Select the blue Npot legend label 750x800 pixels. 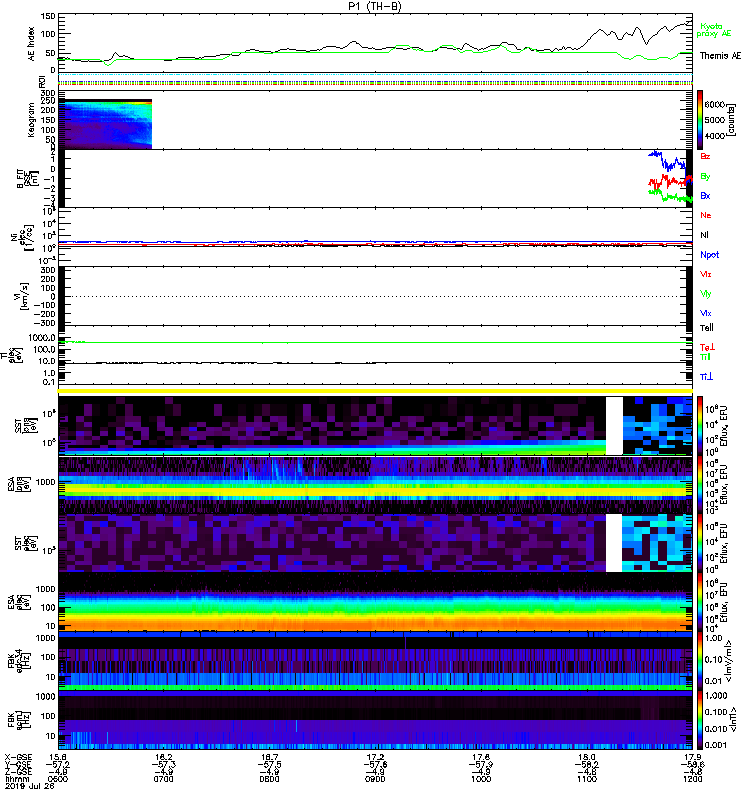click(x=709, y=255)
